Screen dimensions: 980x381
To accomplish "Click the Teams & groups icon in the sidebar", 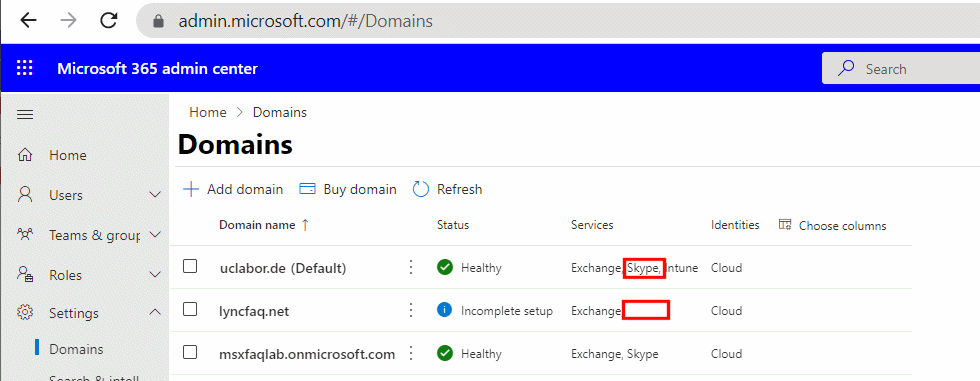I will (x=25, y=235).
